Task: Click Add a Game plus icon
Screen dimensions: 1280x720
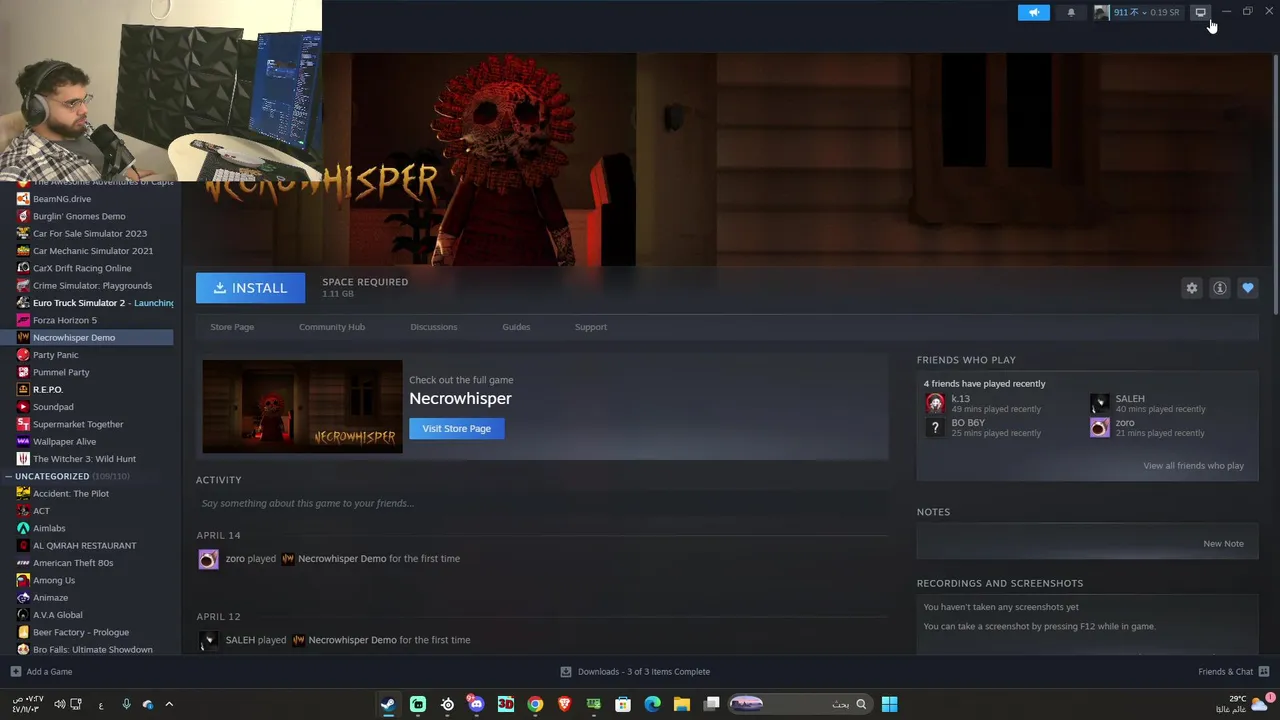Action: coord(15,672)
